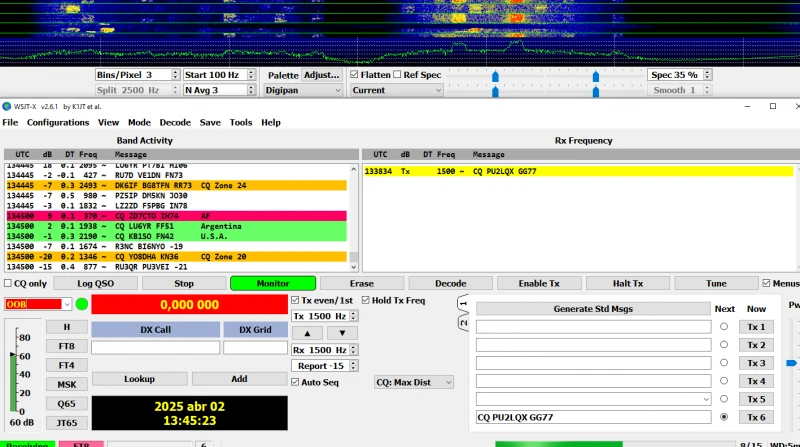The image size is (800, 447).
Task: Click the Lookup button
Action: tap(139, 379)
